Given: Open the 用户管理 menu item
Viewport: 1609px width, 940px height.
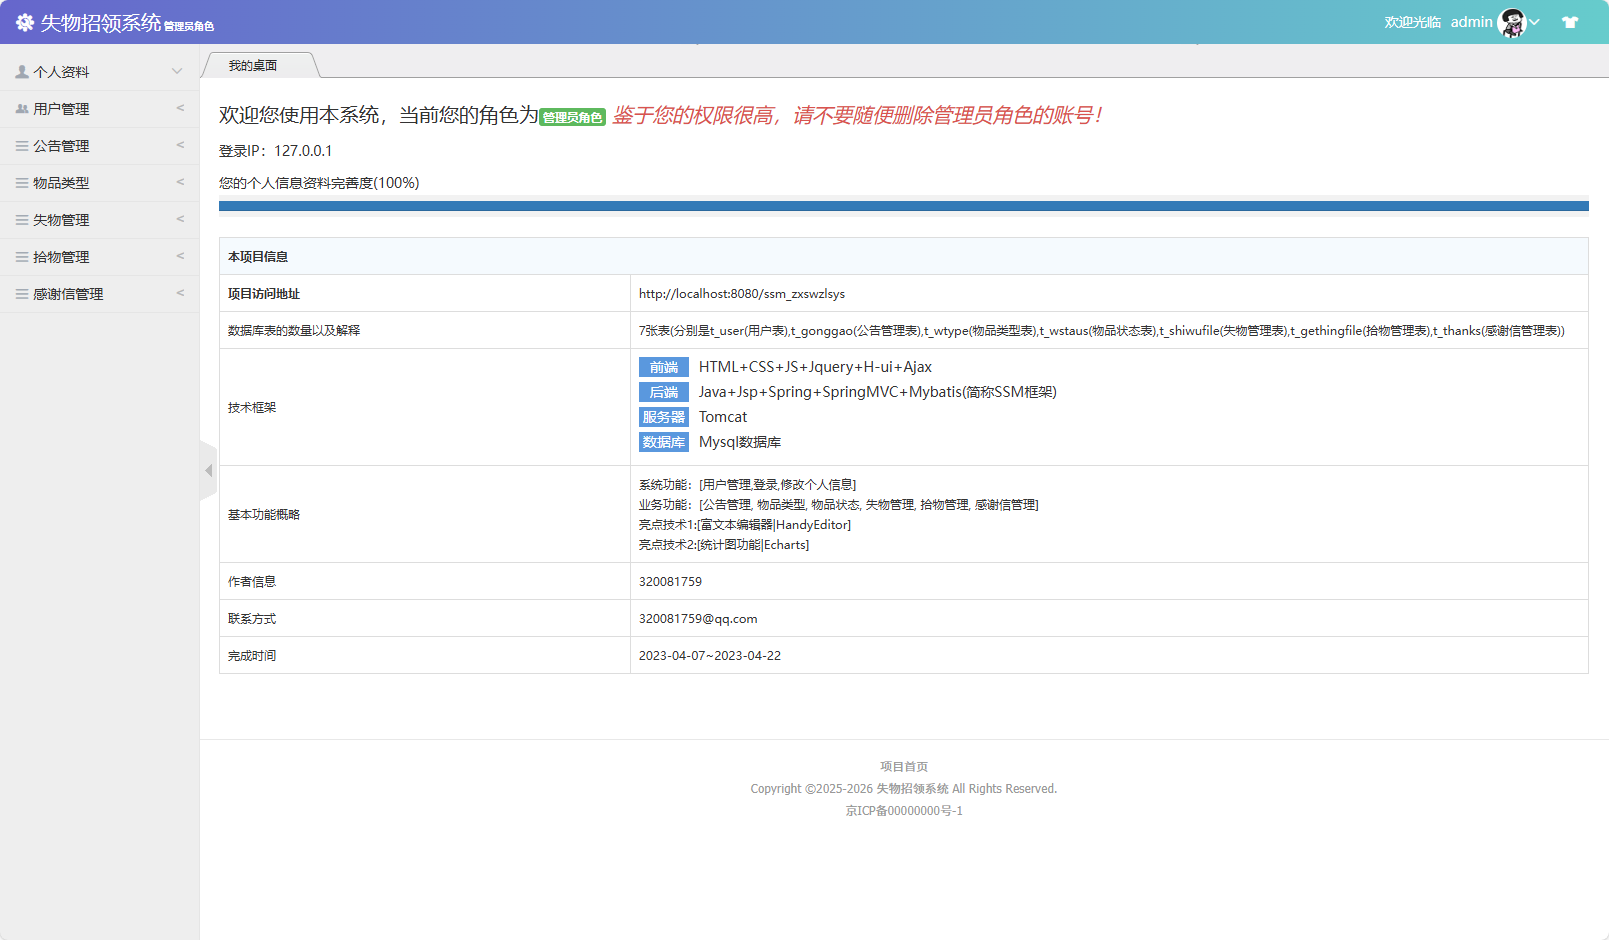Looking at the screenshot, I should (x=62, y=109).
